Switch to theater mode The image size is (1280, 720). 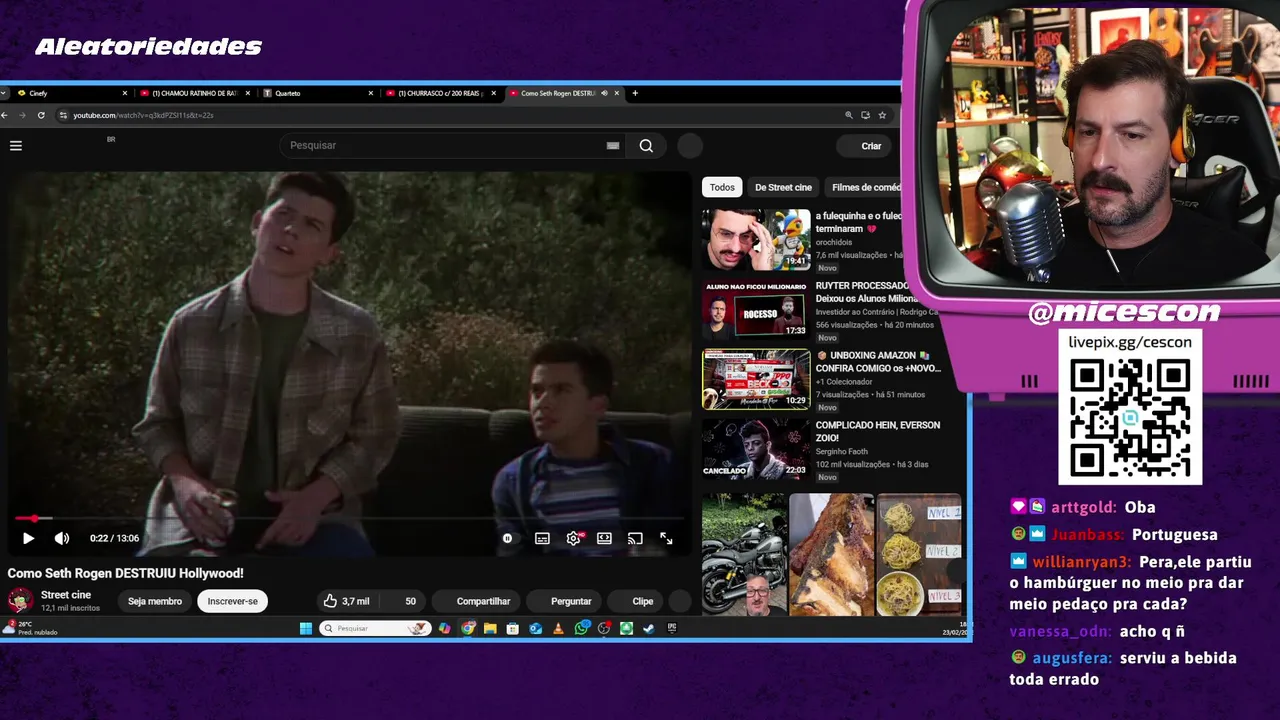click(604, 538)
